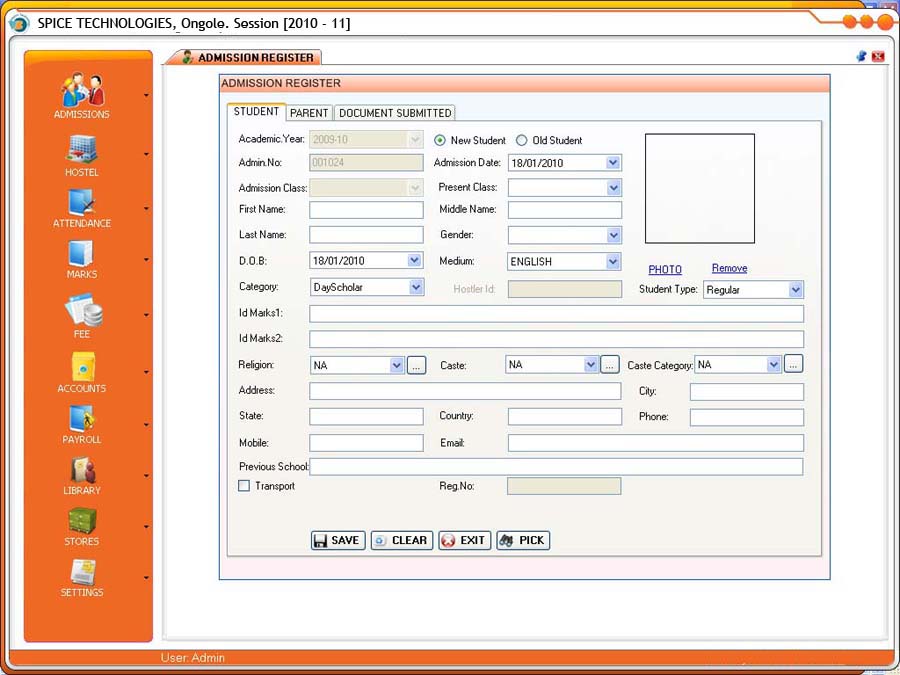The width and height of the screenshot is (900, 675).
Task: Open the Fee module icon
Action: [x=82, y=310]
